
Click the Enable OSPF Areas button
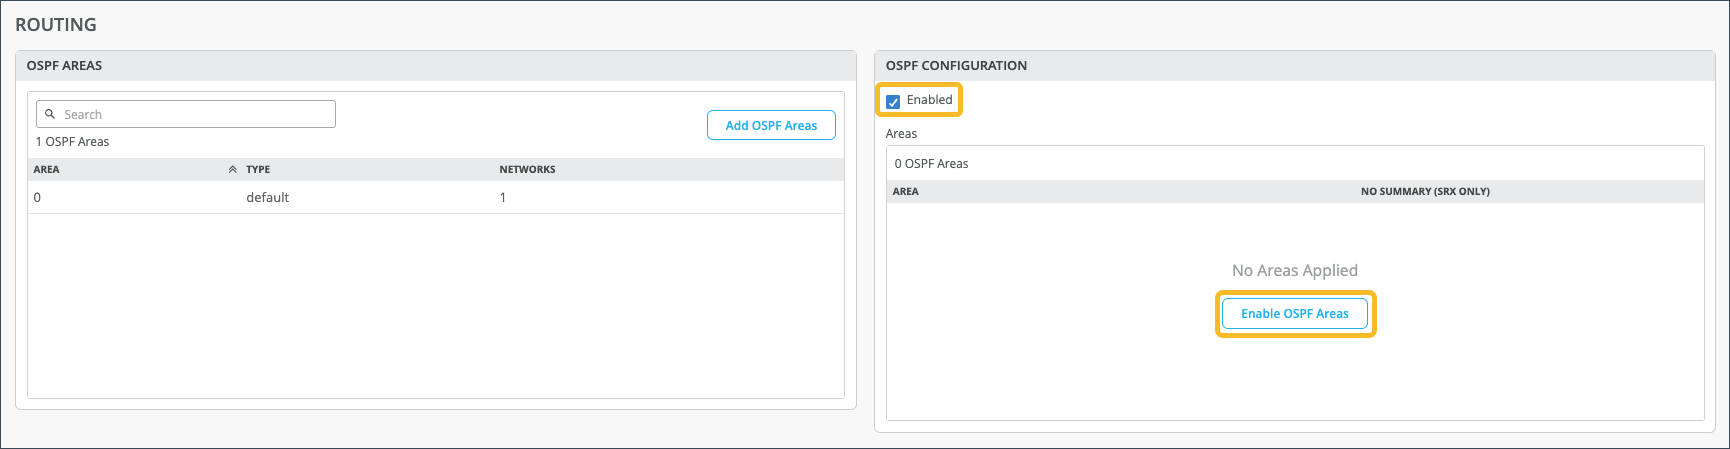click(x=1294, y=314)
